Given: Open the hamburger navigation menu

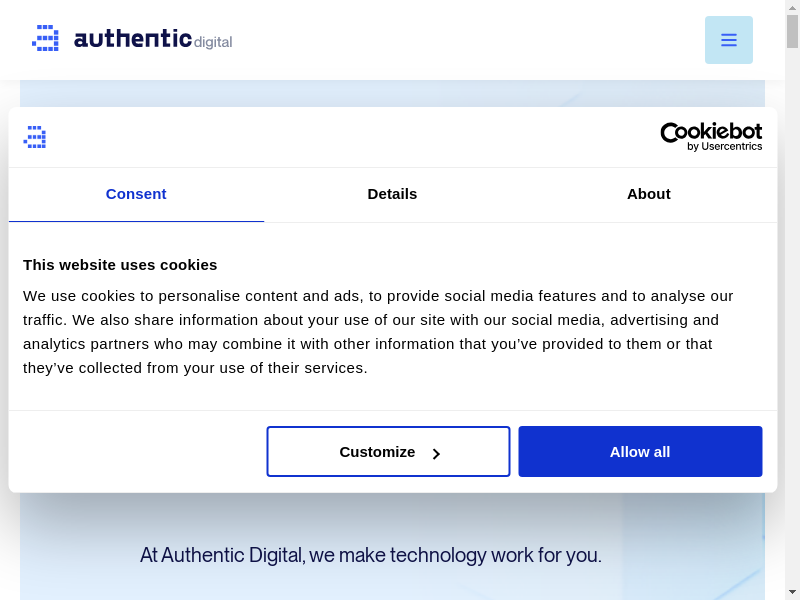Looking at the screenshot, I should [x=728, y=40].
